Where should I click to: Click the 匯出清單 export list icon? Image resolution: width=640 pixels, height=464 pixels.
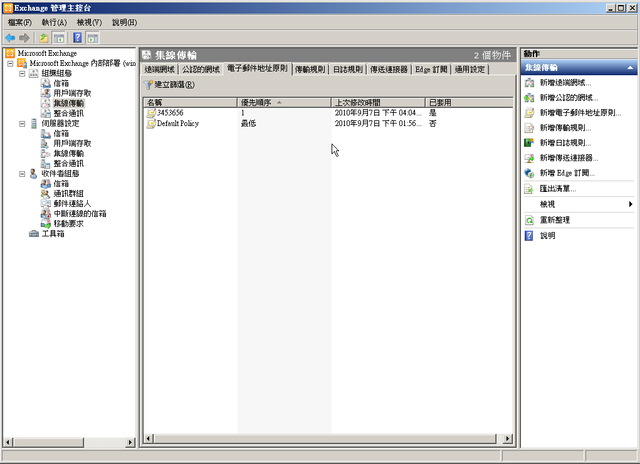529,189
